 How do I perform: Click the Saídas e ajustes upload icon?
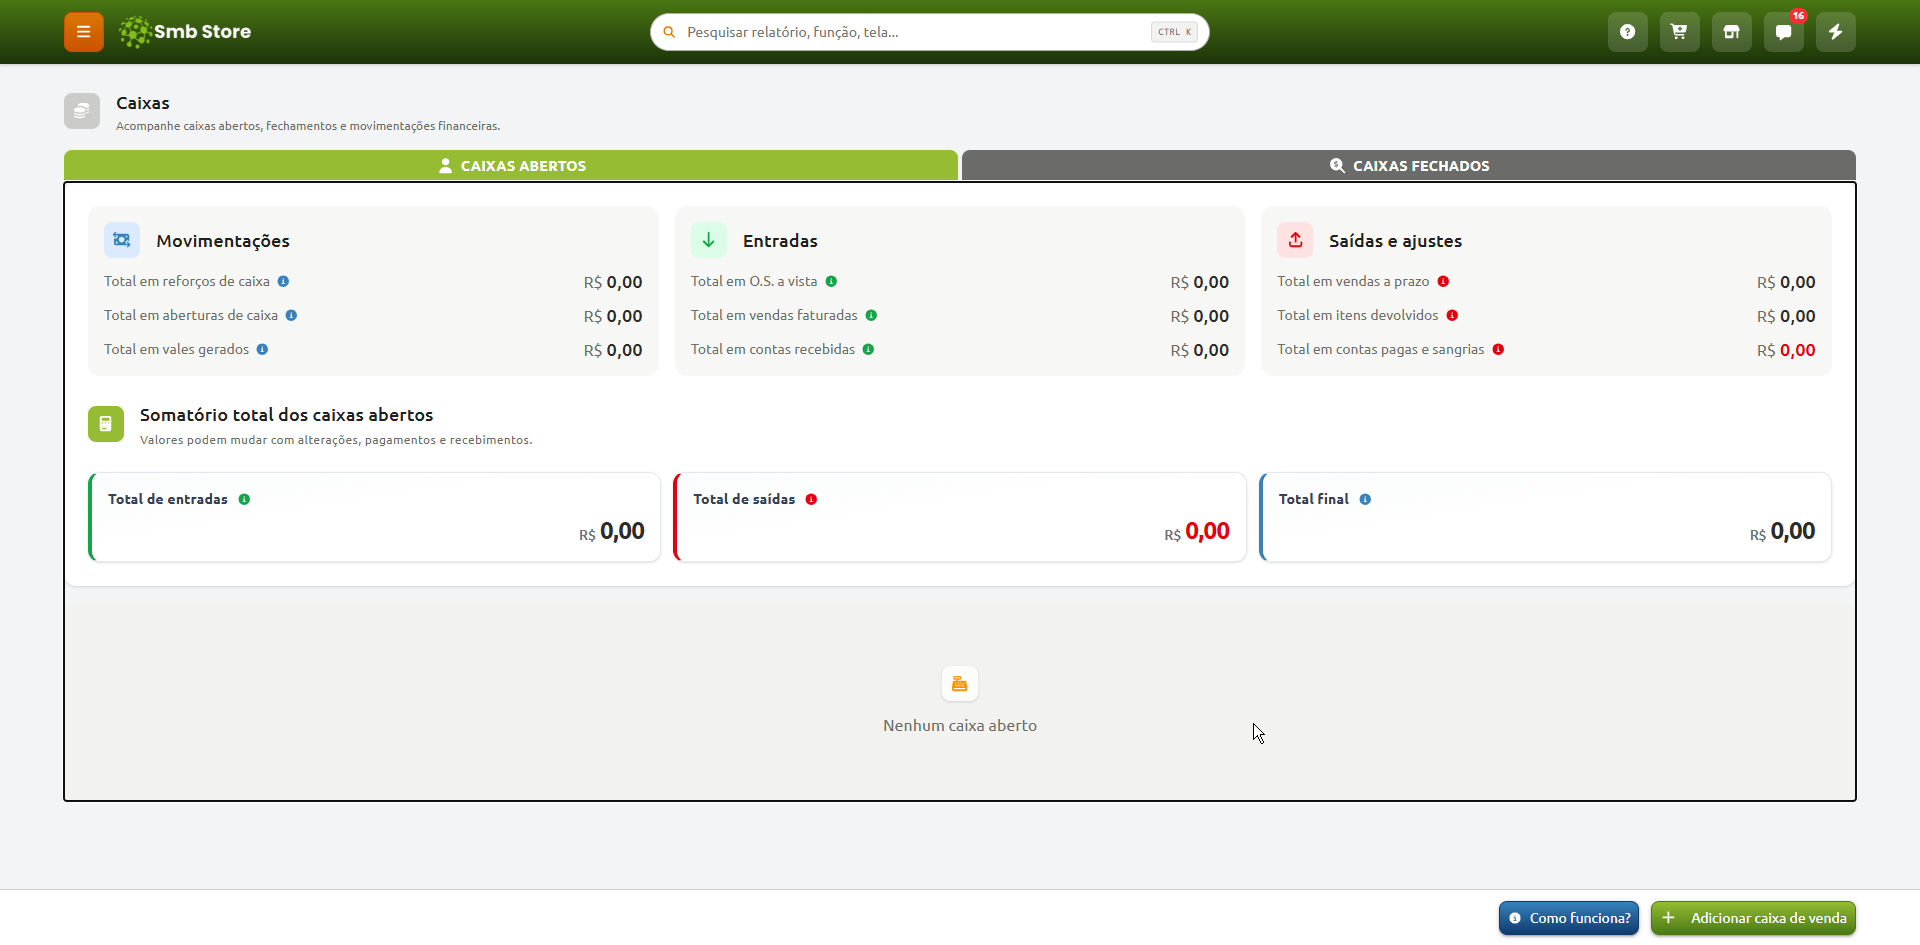pyautogui.click(x=1295, y=240)
